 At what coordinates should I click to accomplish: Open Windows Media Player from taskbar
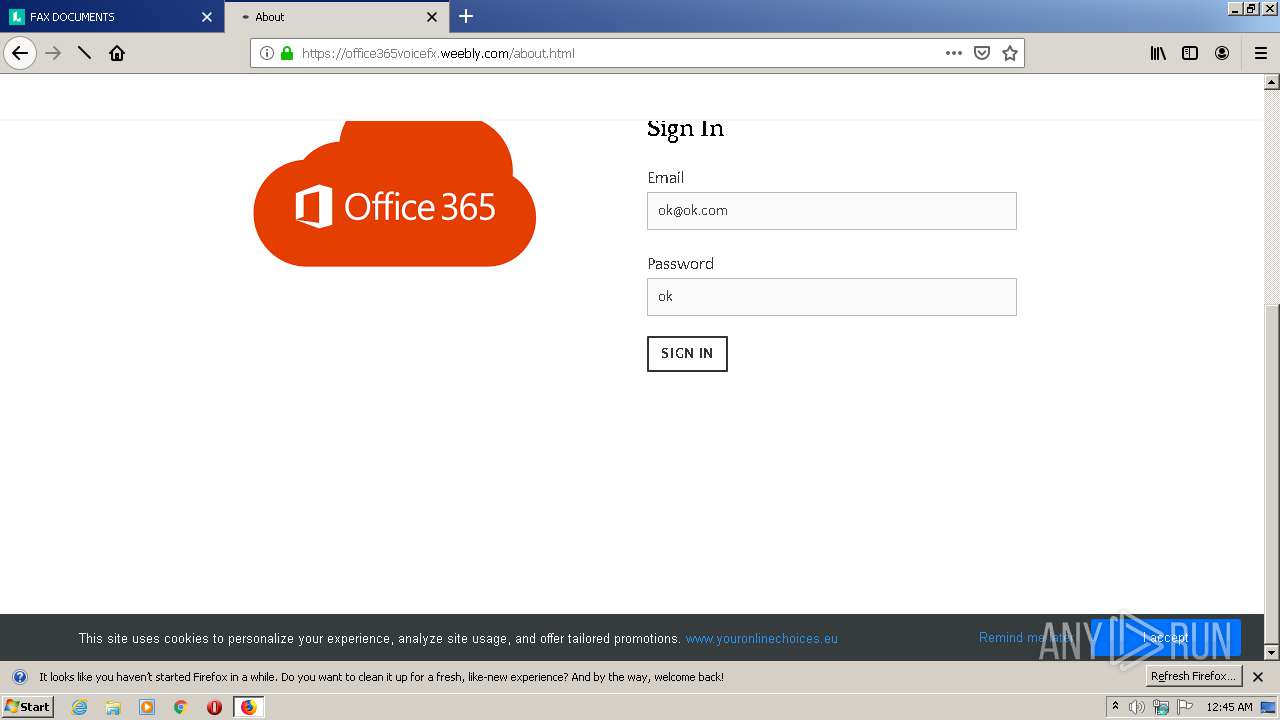click(x=147, y=707)
